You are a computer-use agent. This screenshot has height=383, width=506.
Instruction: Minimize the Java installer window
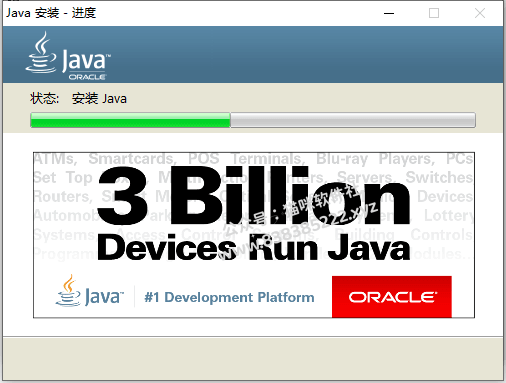[x=389, y=13]
